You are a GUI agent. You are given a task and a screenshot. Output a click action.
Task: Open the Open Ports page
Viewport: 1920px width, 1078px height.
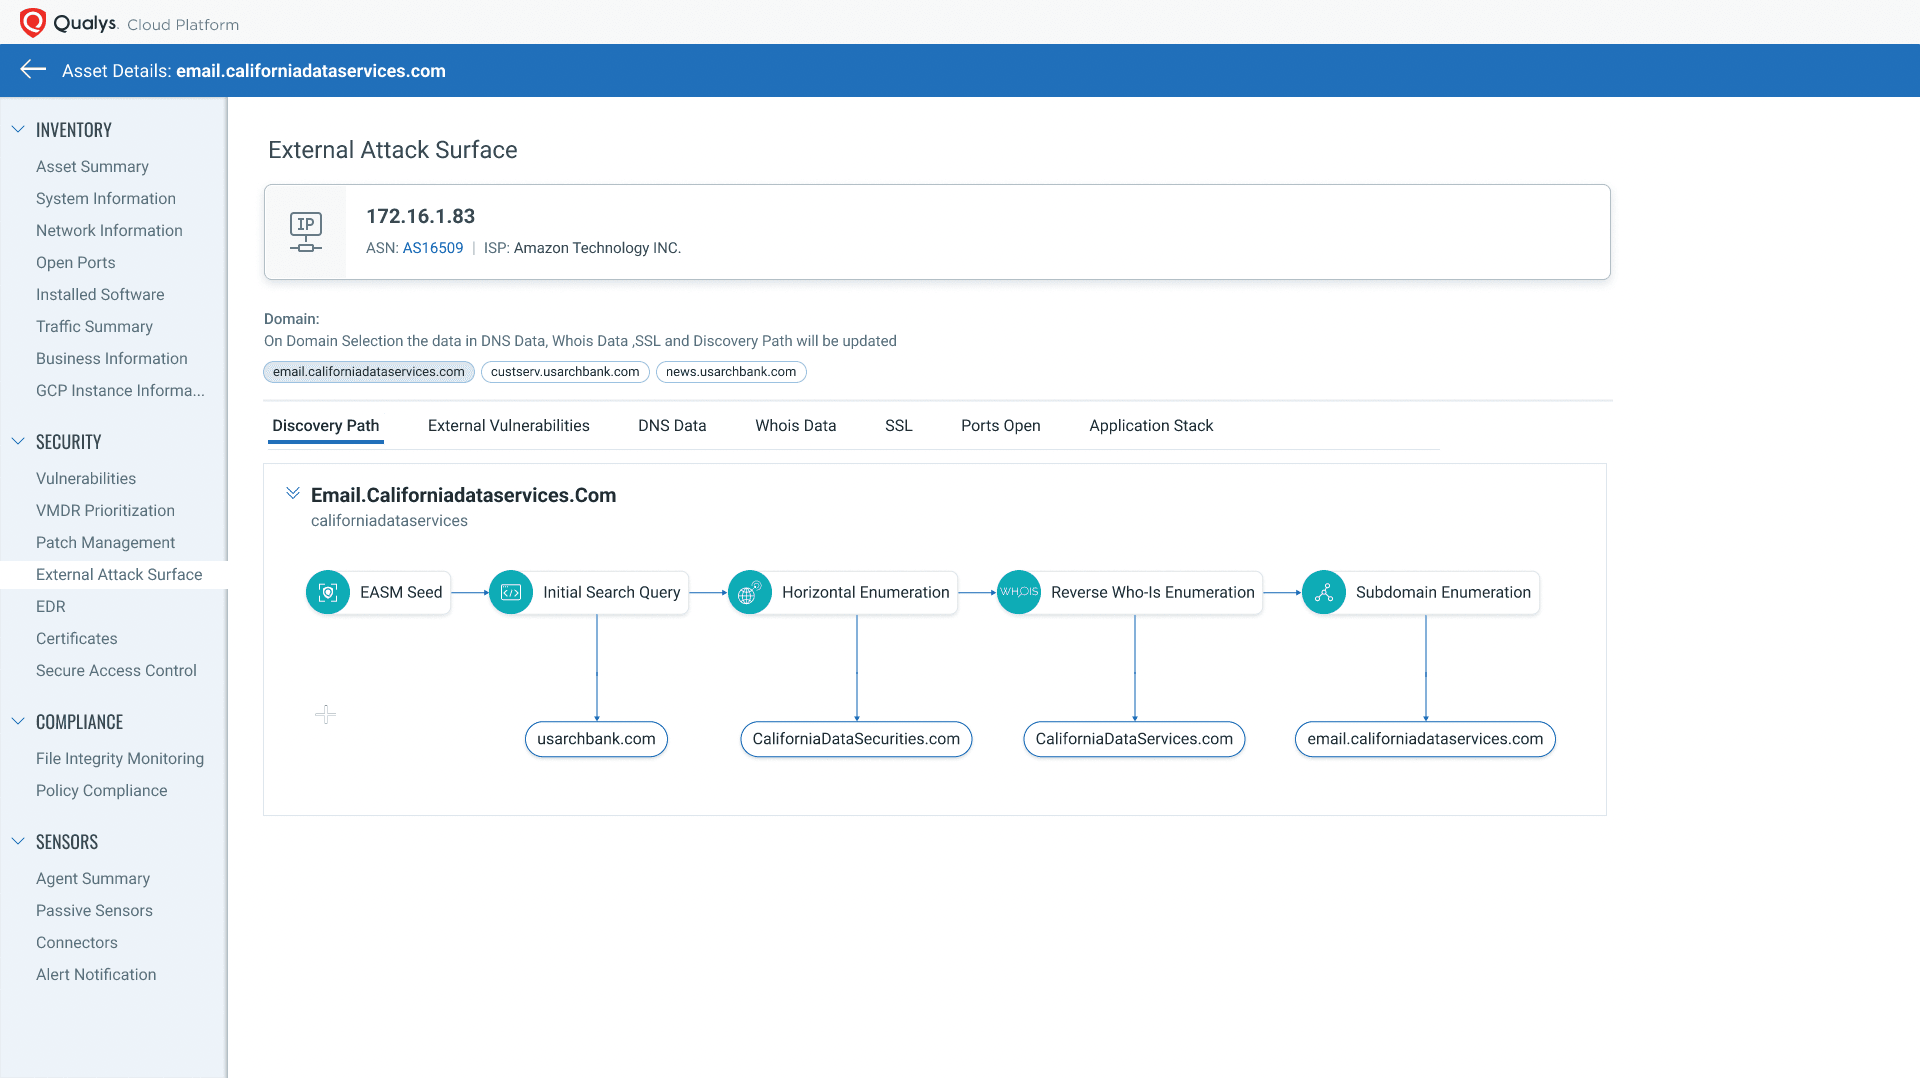click(x=76, y=263)
